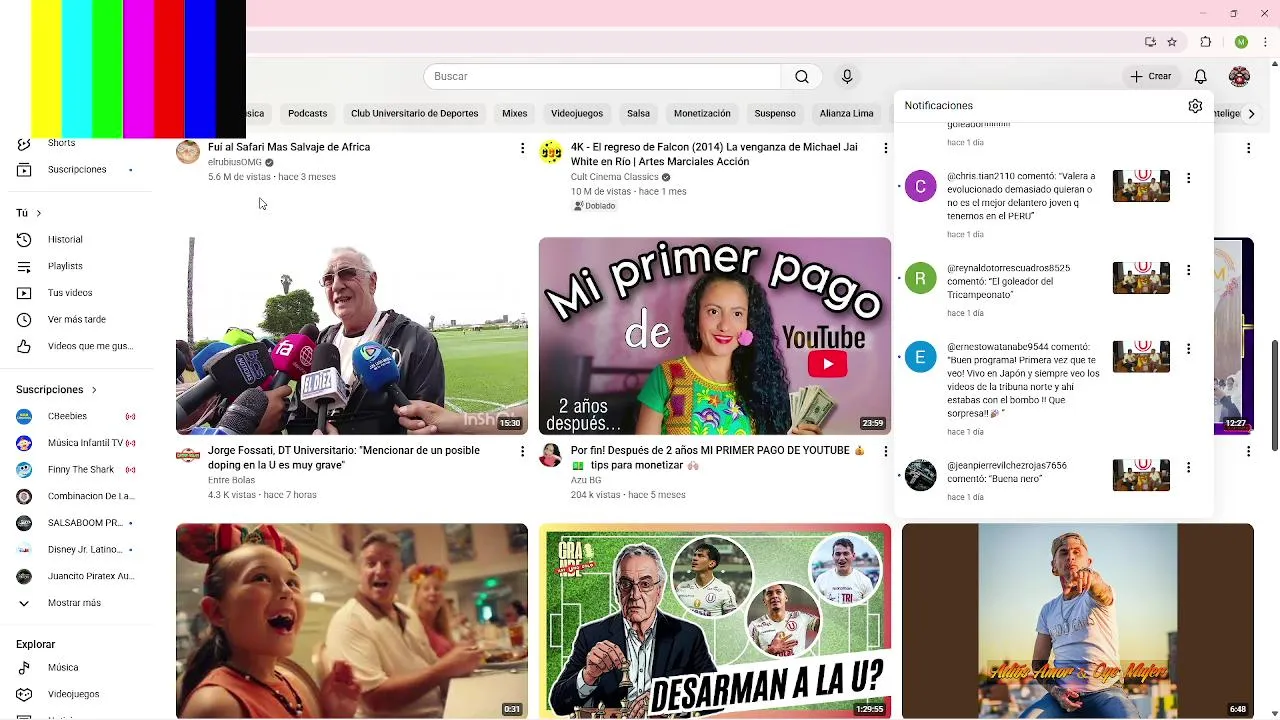Viewport: 1280px width, 720px height.
Task: Open the notifications bell
Action: (1200, 76)
